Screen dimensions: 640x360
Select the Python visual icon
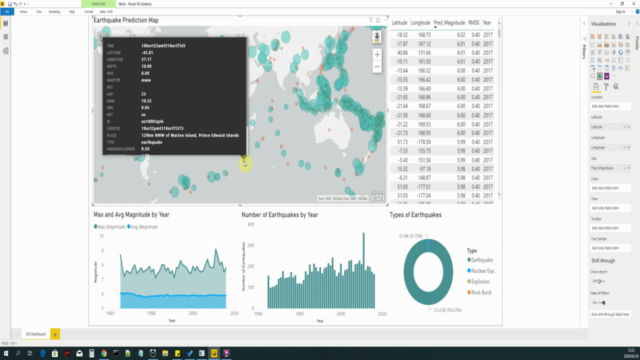pyautogui.click(x=620, y=68)
